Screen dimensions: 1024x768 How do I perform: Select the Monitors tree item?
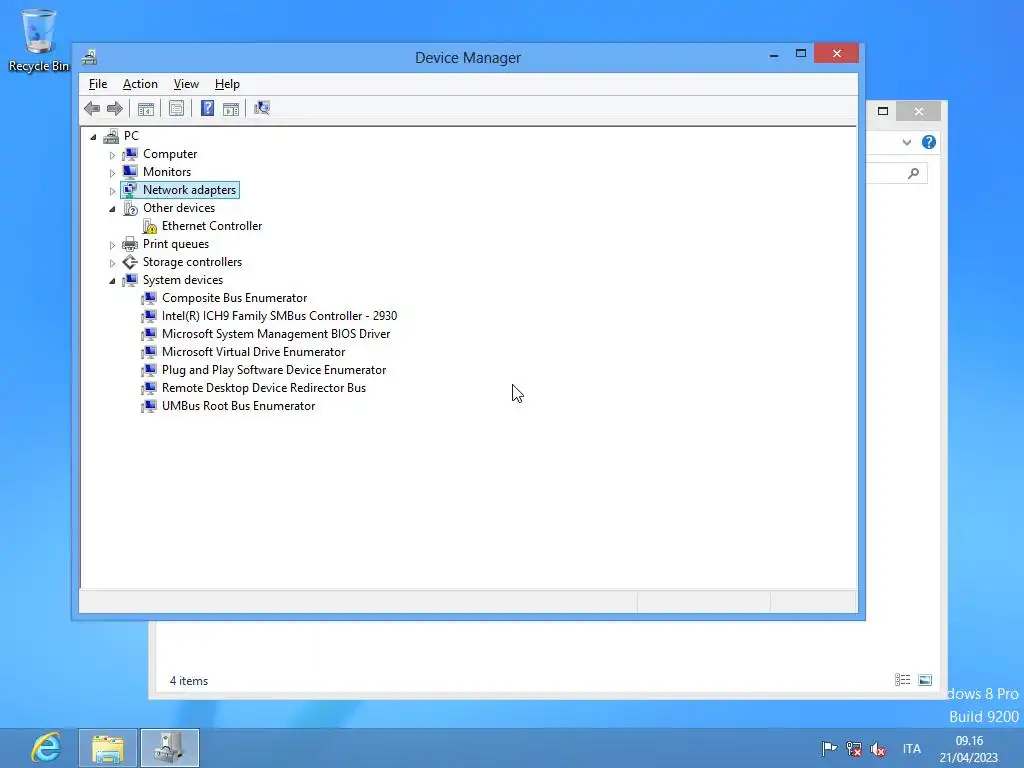167,172
